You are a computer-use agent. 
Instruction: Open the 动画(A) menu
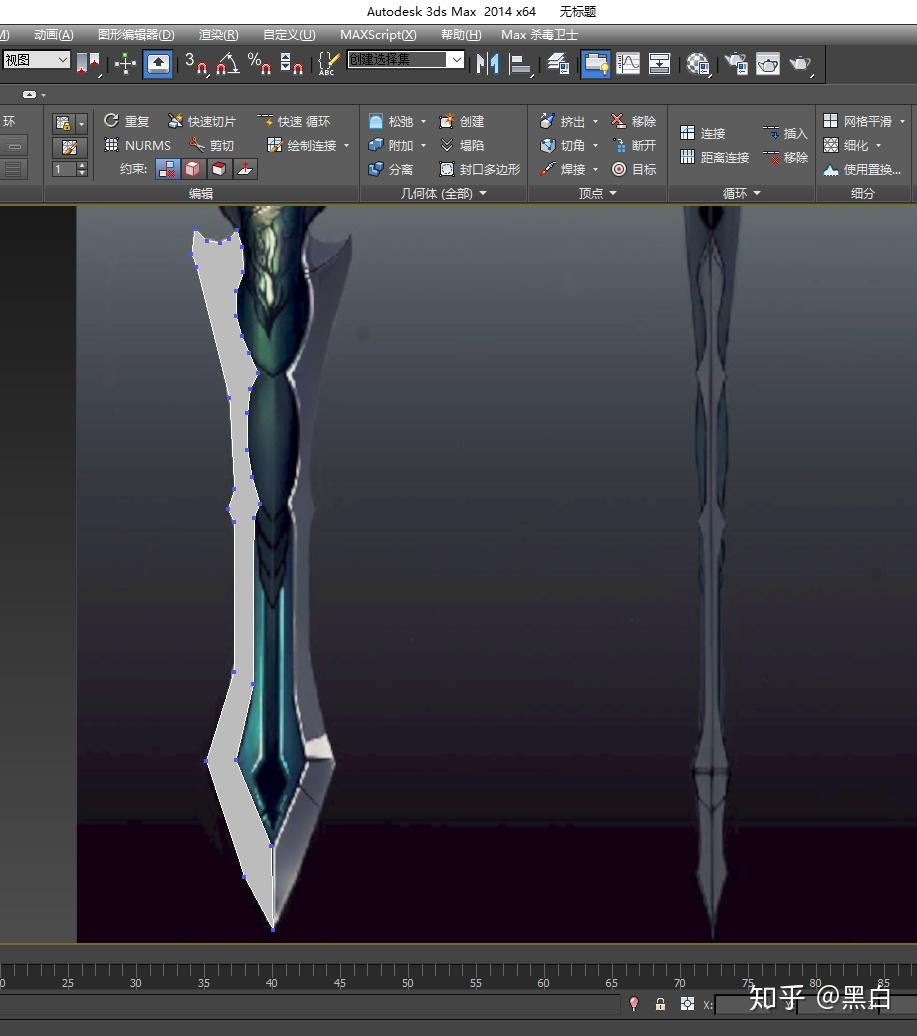[54, 34]
